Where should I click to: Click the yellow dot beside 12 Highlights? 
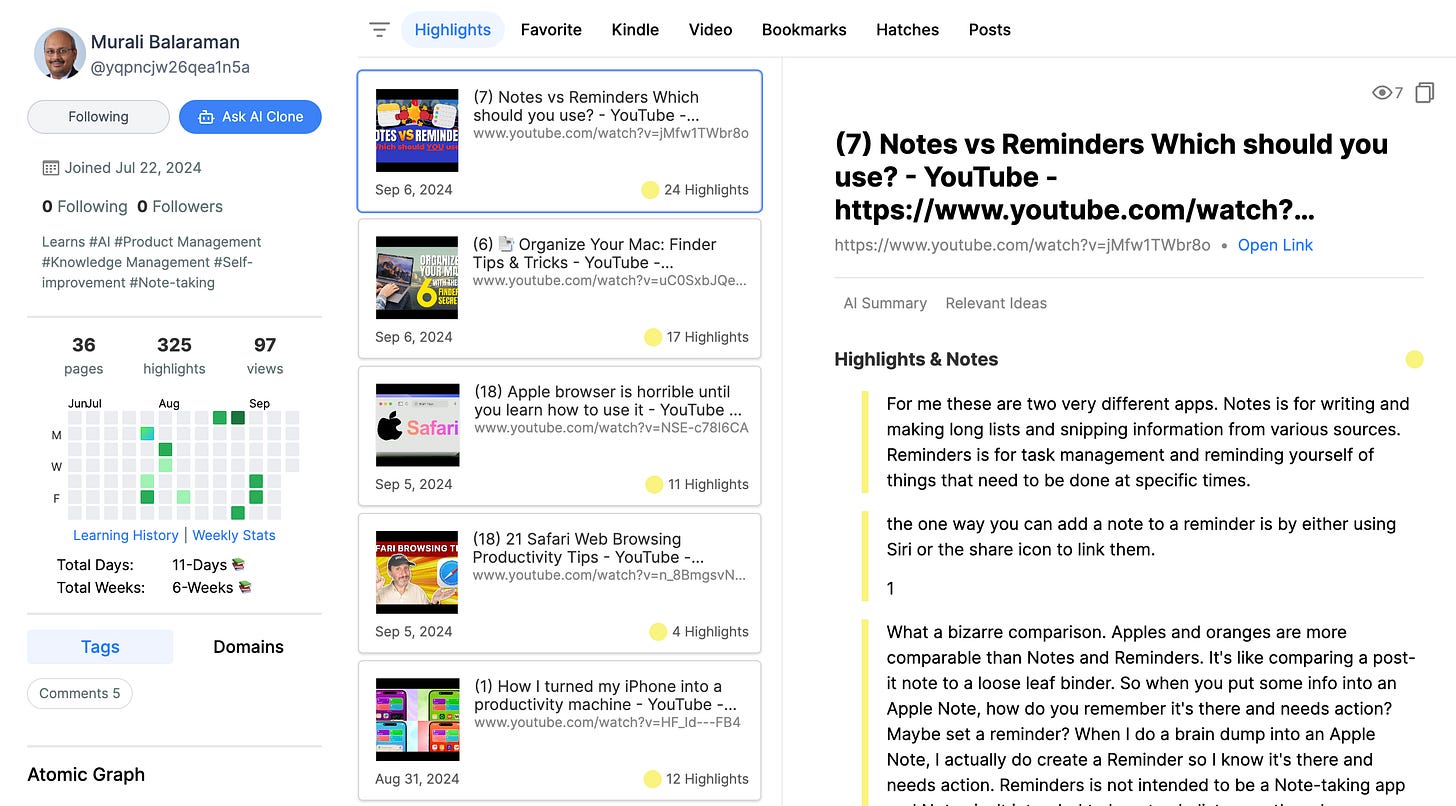click(652, 779)
